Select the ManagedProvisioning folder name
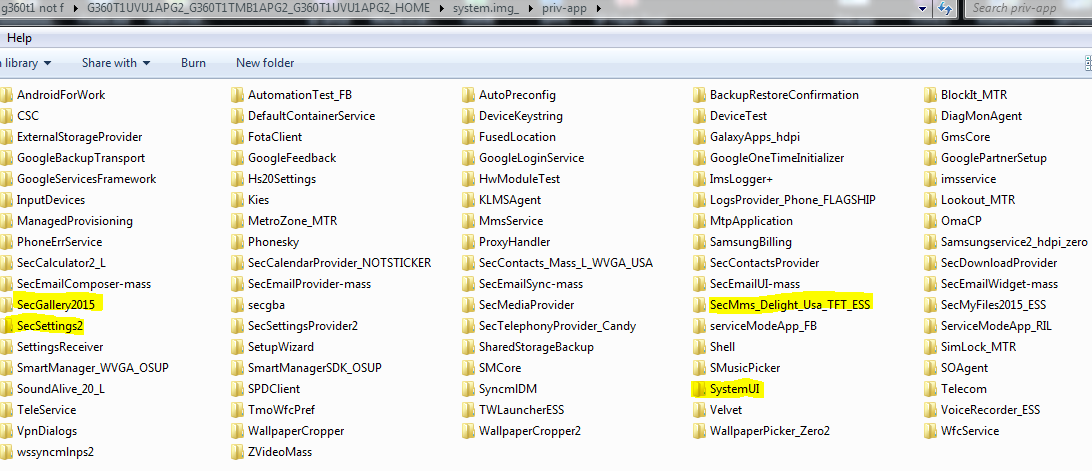The image size is (1092, 471). [x=75, y=221]
